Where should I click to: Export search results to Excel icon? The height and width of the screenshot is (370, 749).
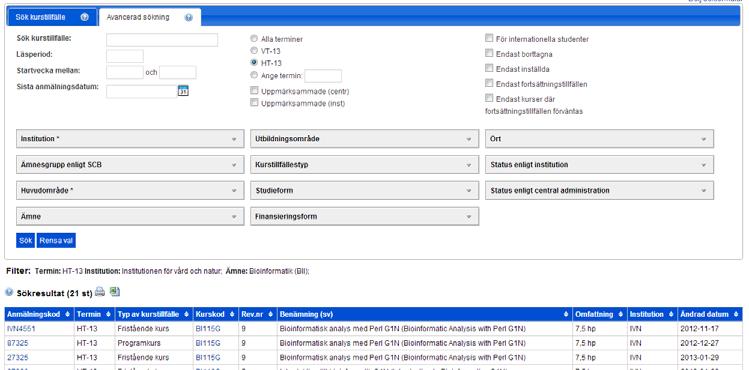click(x=114, y=291)
